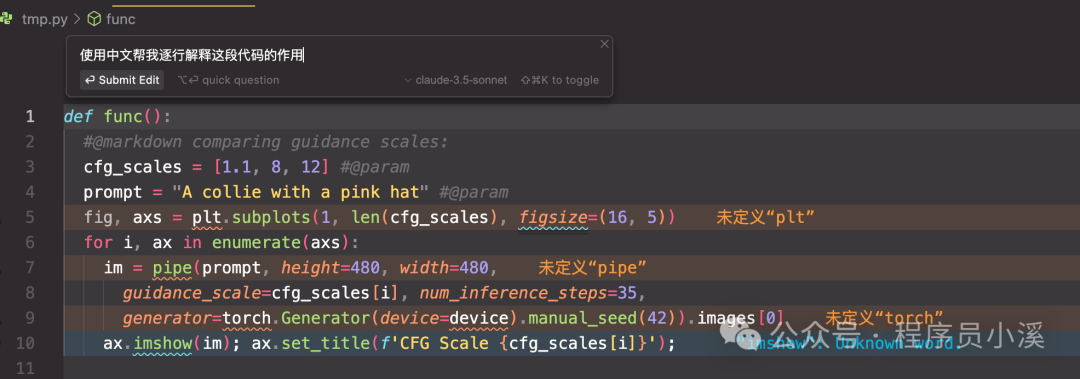
Task: Click the error message 未定义"plt"
Action: (766, 218)
